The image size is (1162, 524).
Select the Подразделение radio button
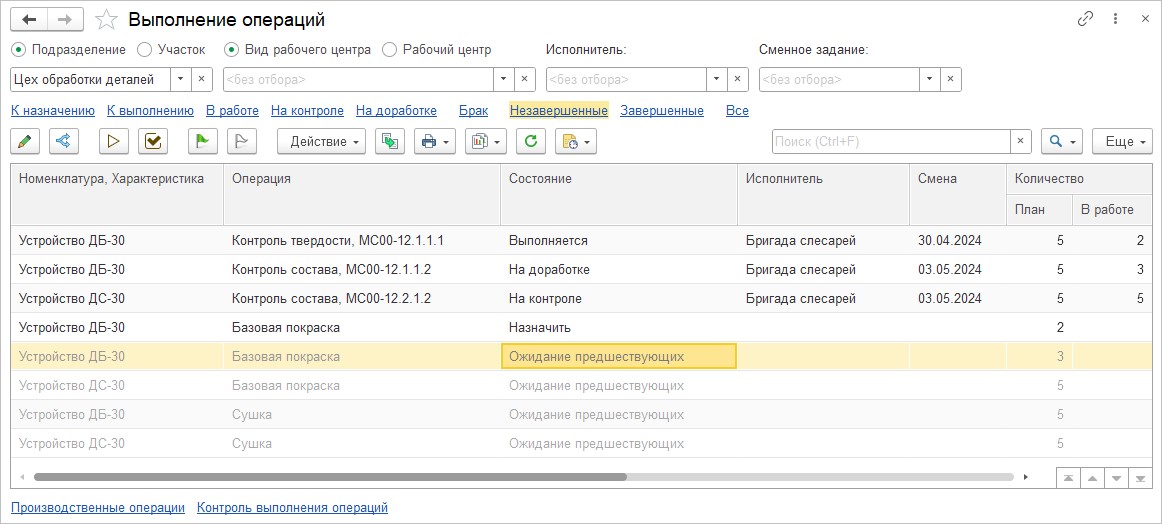point(18,49)
